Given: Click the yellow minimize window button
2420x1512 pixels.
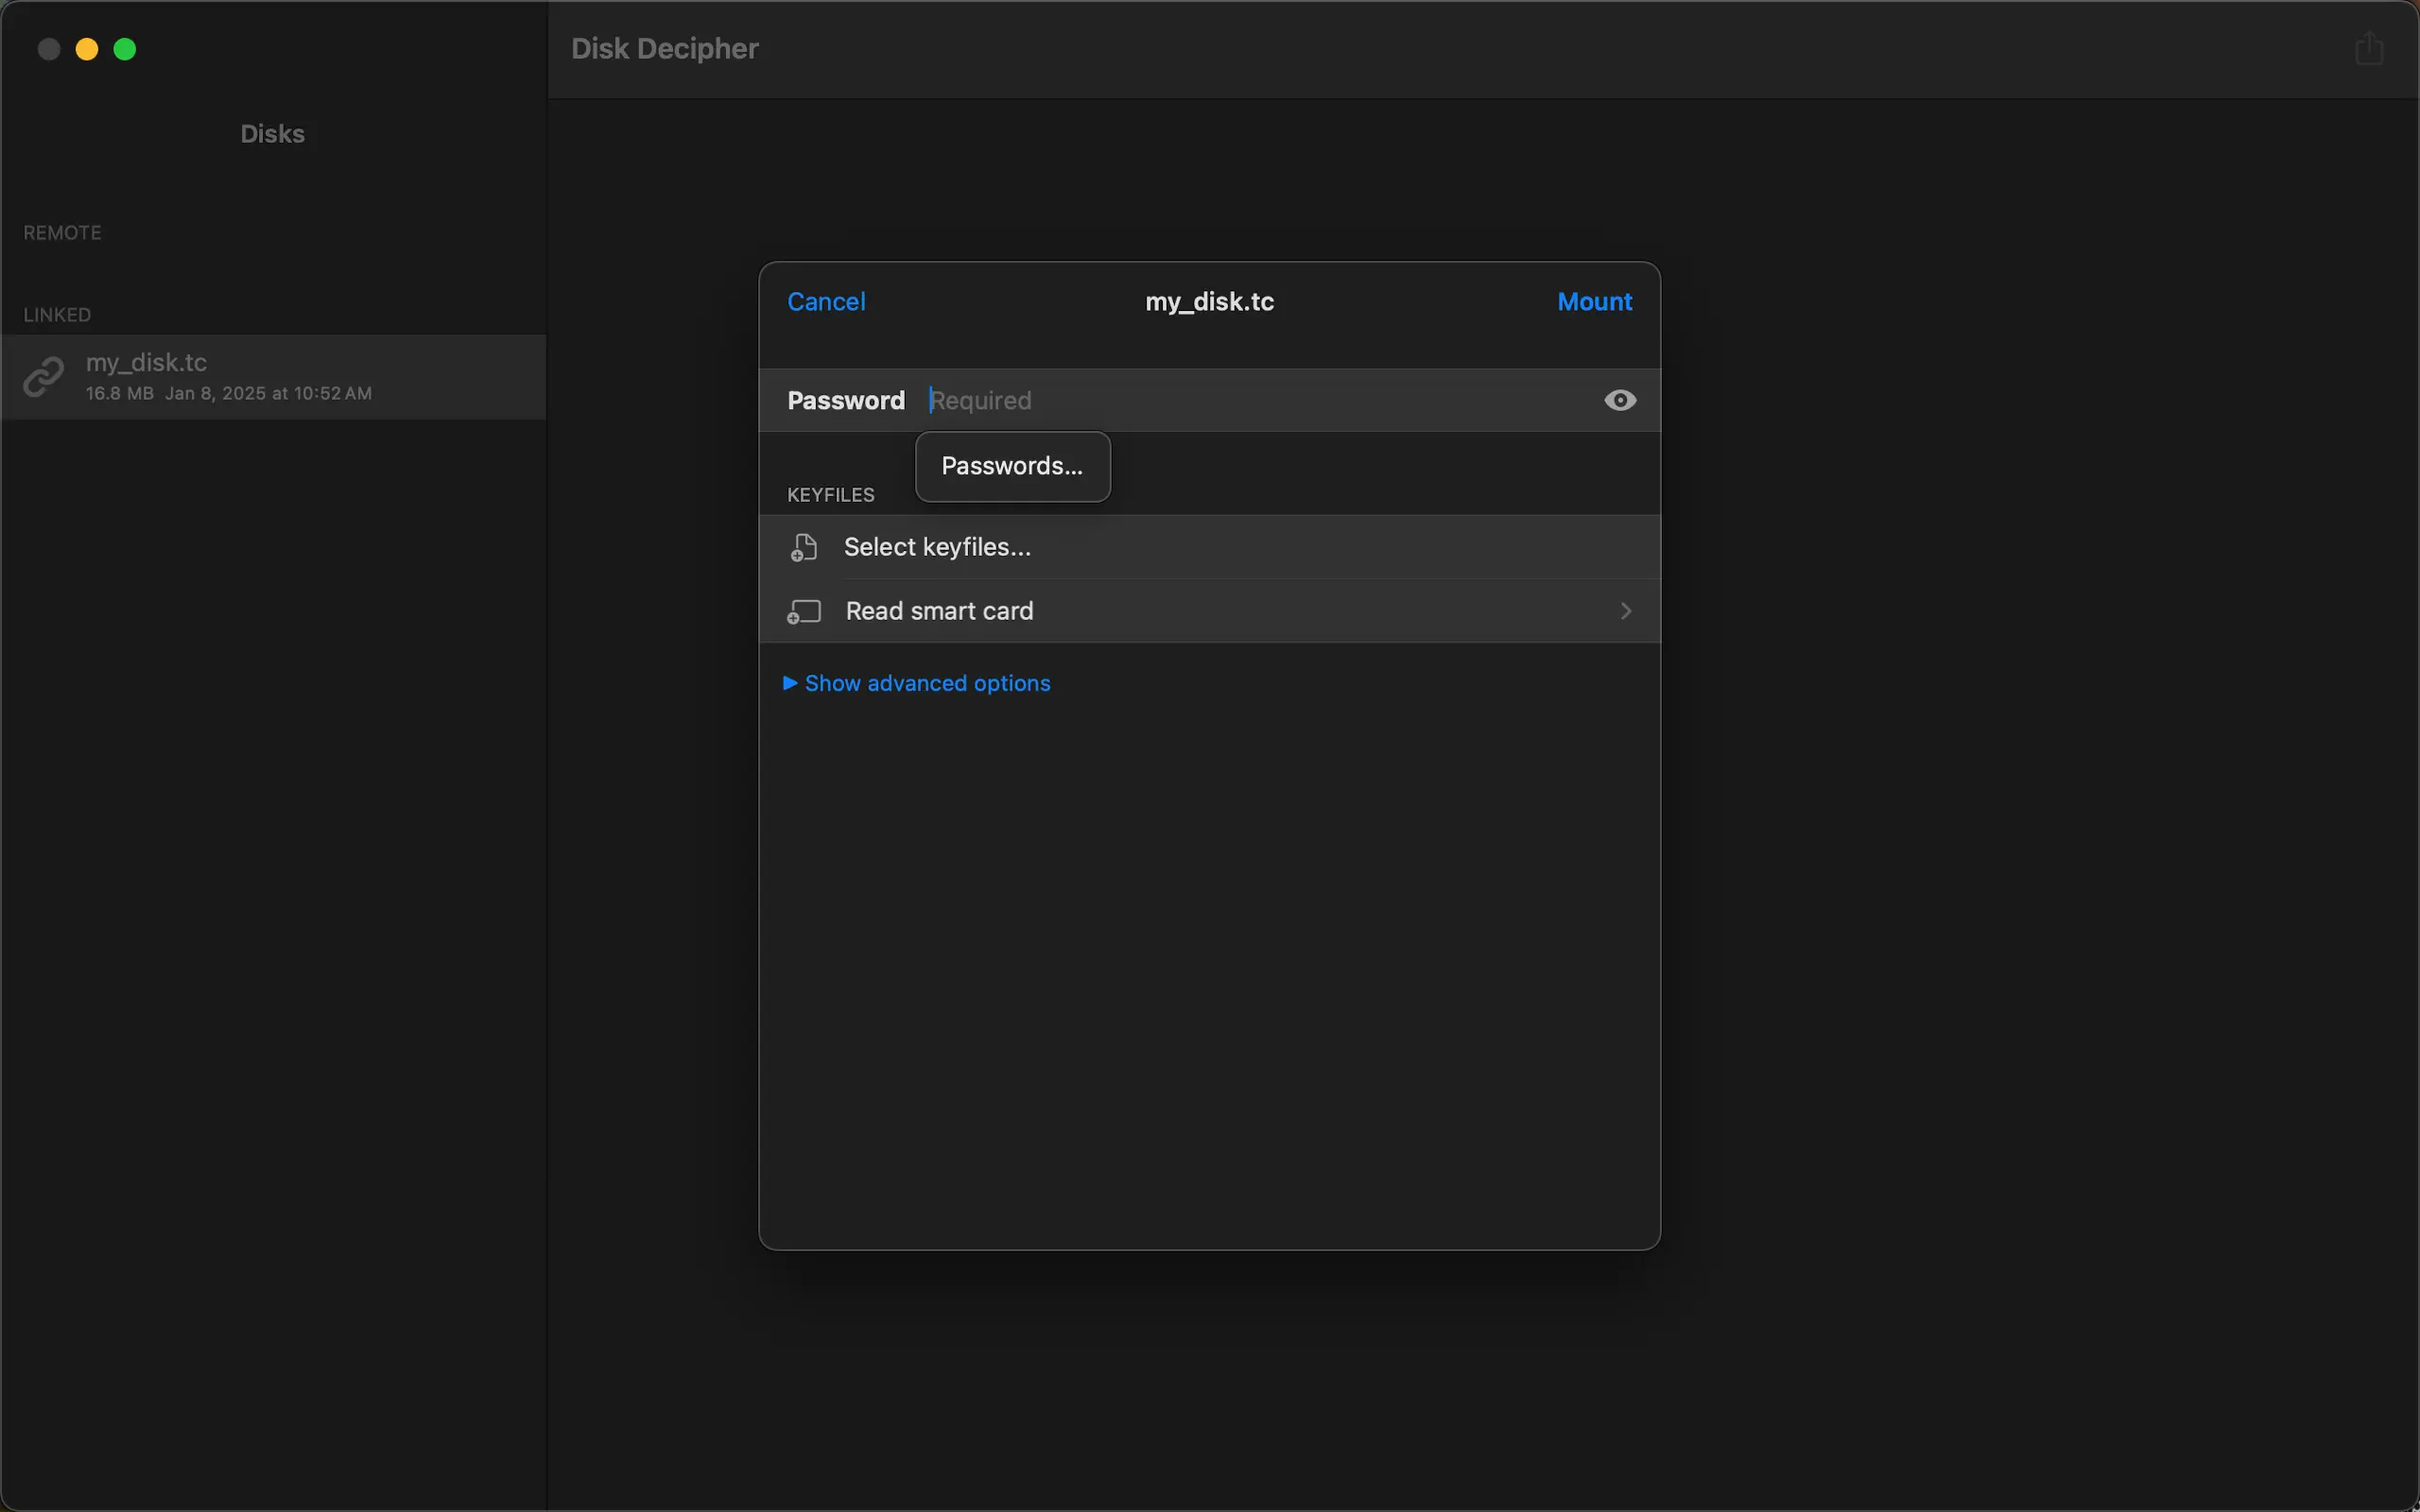Looking at the screenshot, I should (87, 49).
